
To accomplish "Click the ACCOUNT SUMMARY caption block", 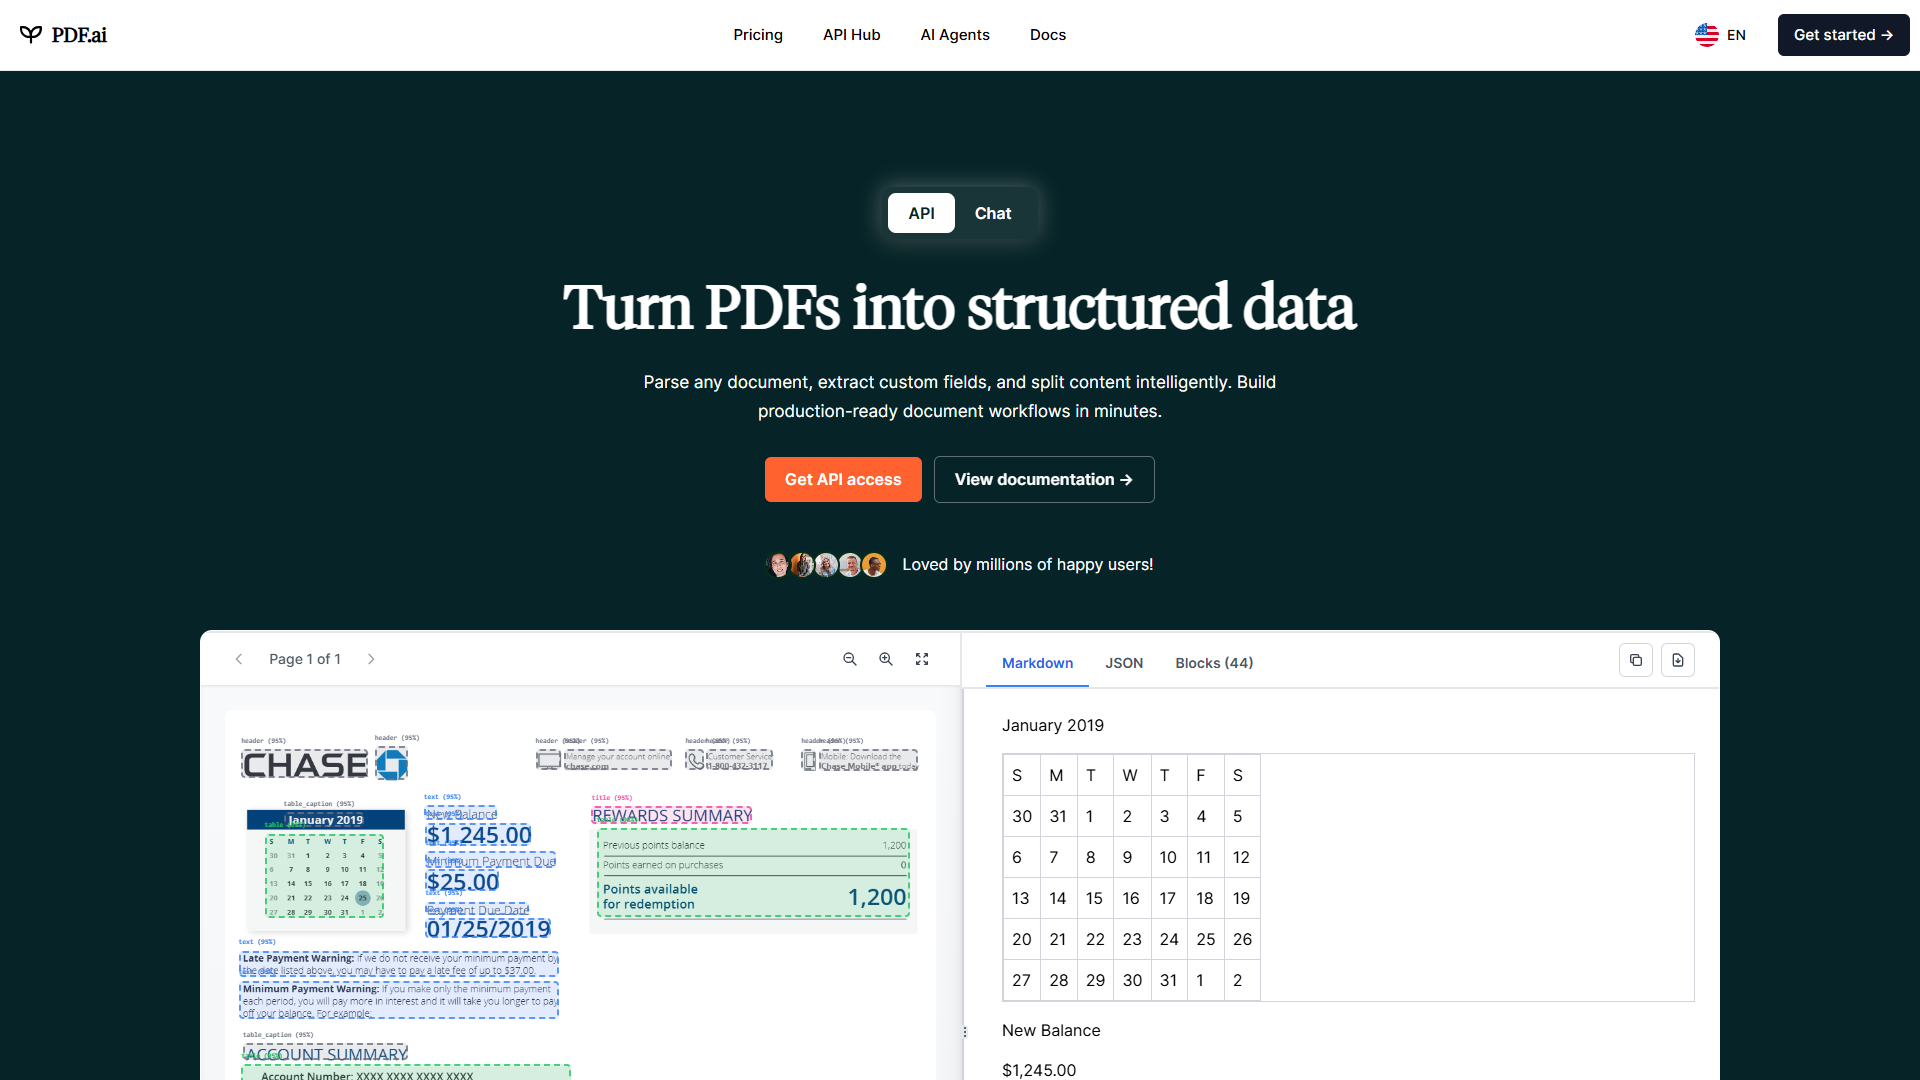I will pyautogui.click(x=326, y=1055).
